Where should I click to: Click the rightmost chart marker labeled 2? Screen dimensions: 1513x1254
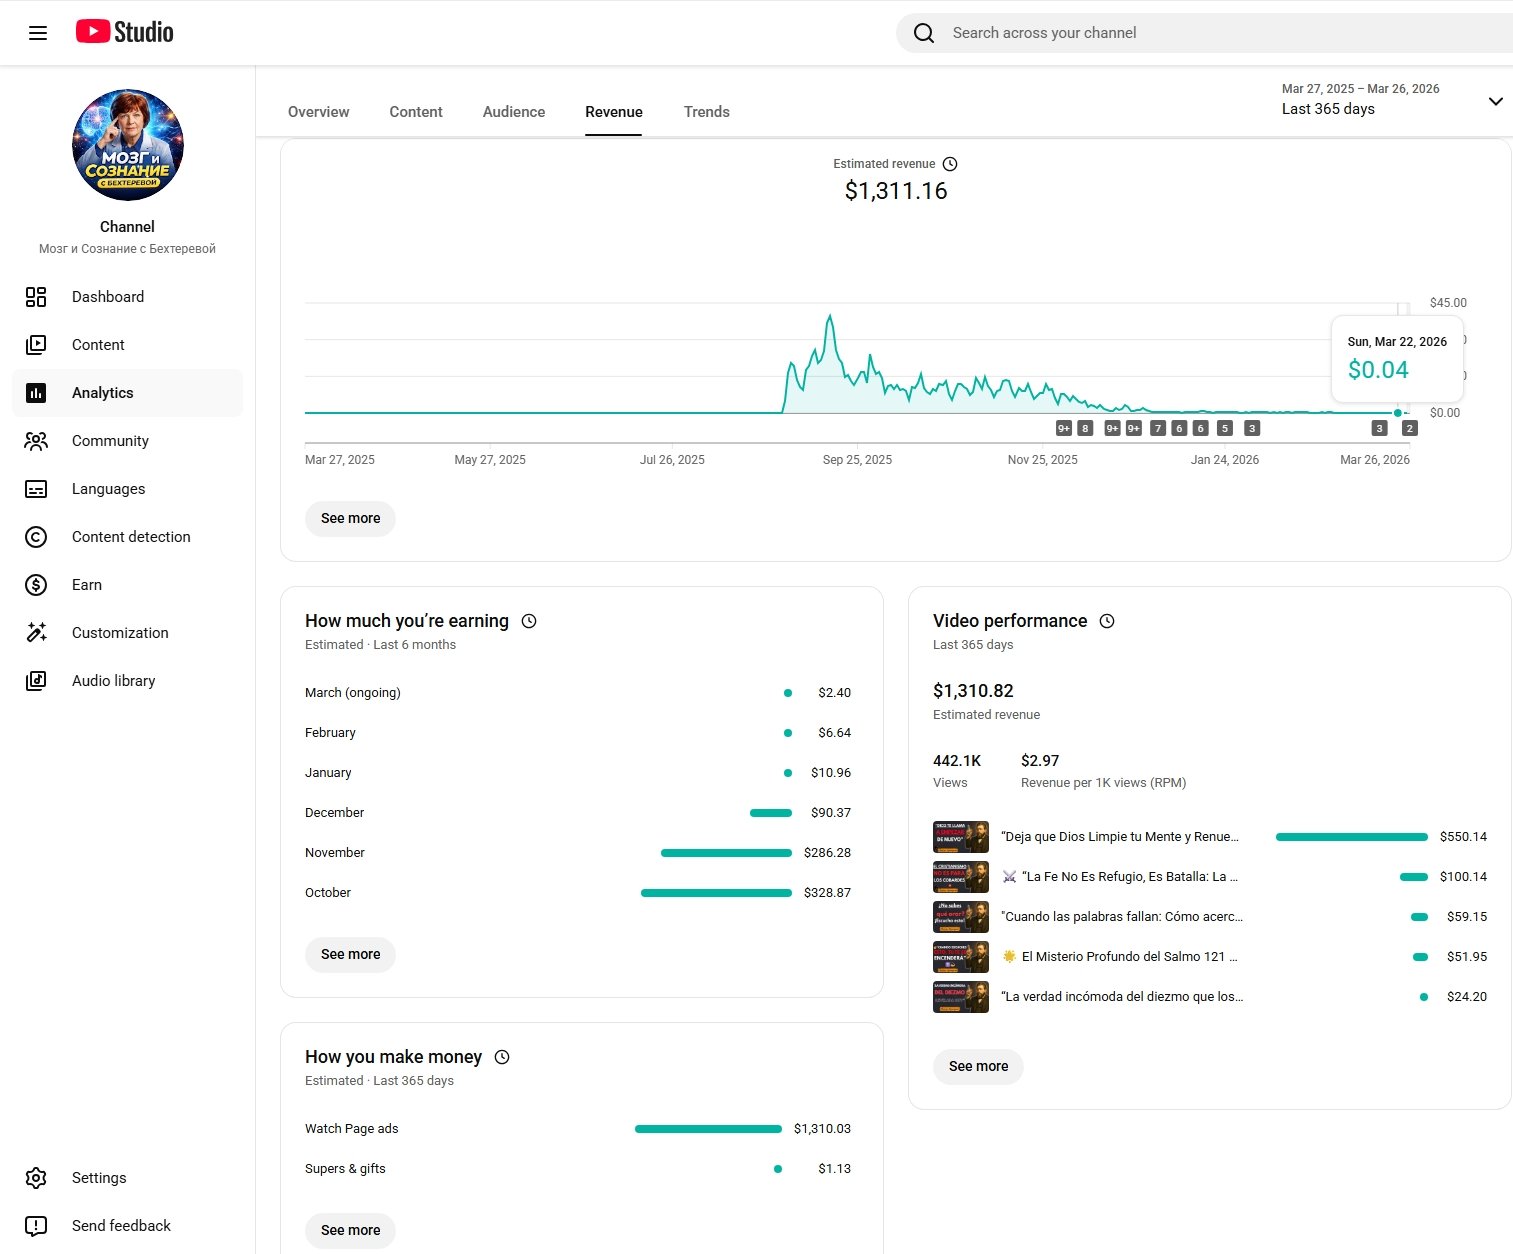(1409, 428)
